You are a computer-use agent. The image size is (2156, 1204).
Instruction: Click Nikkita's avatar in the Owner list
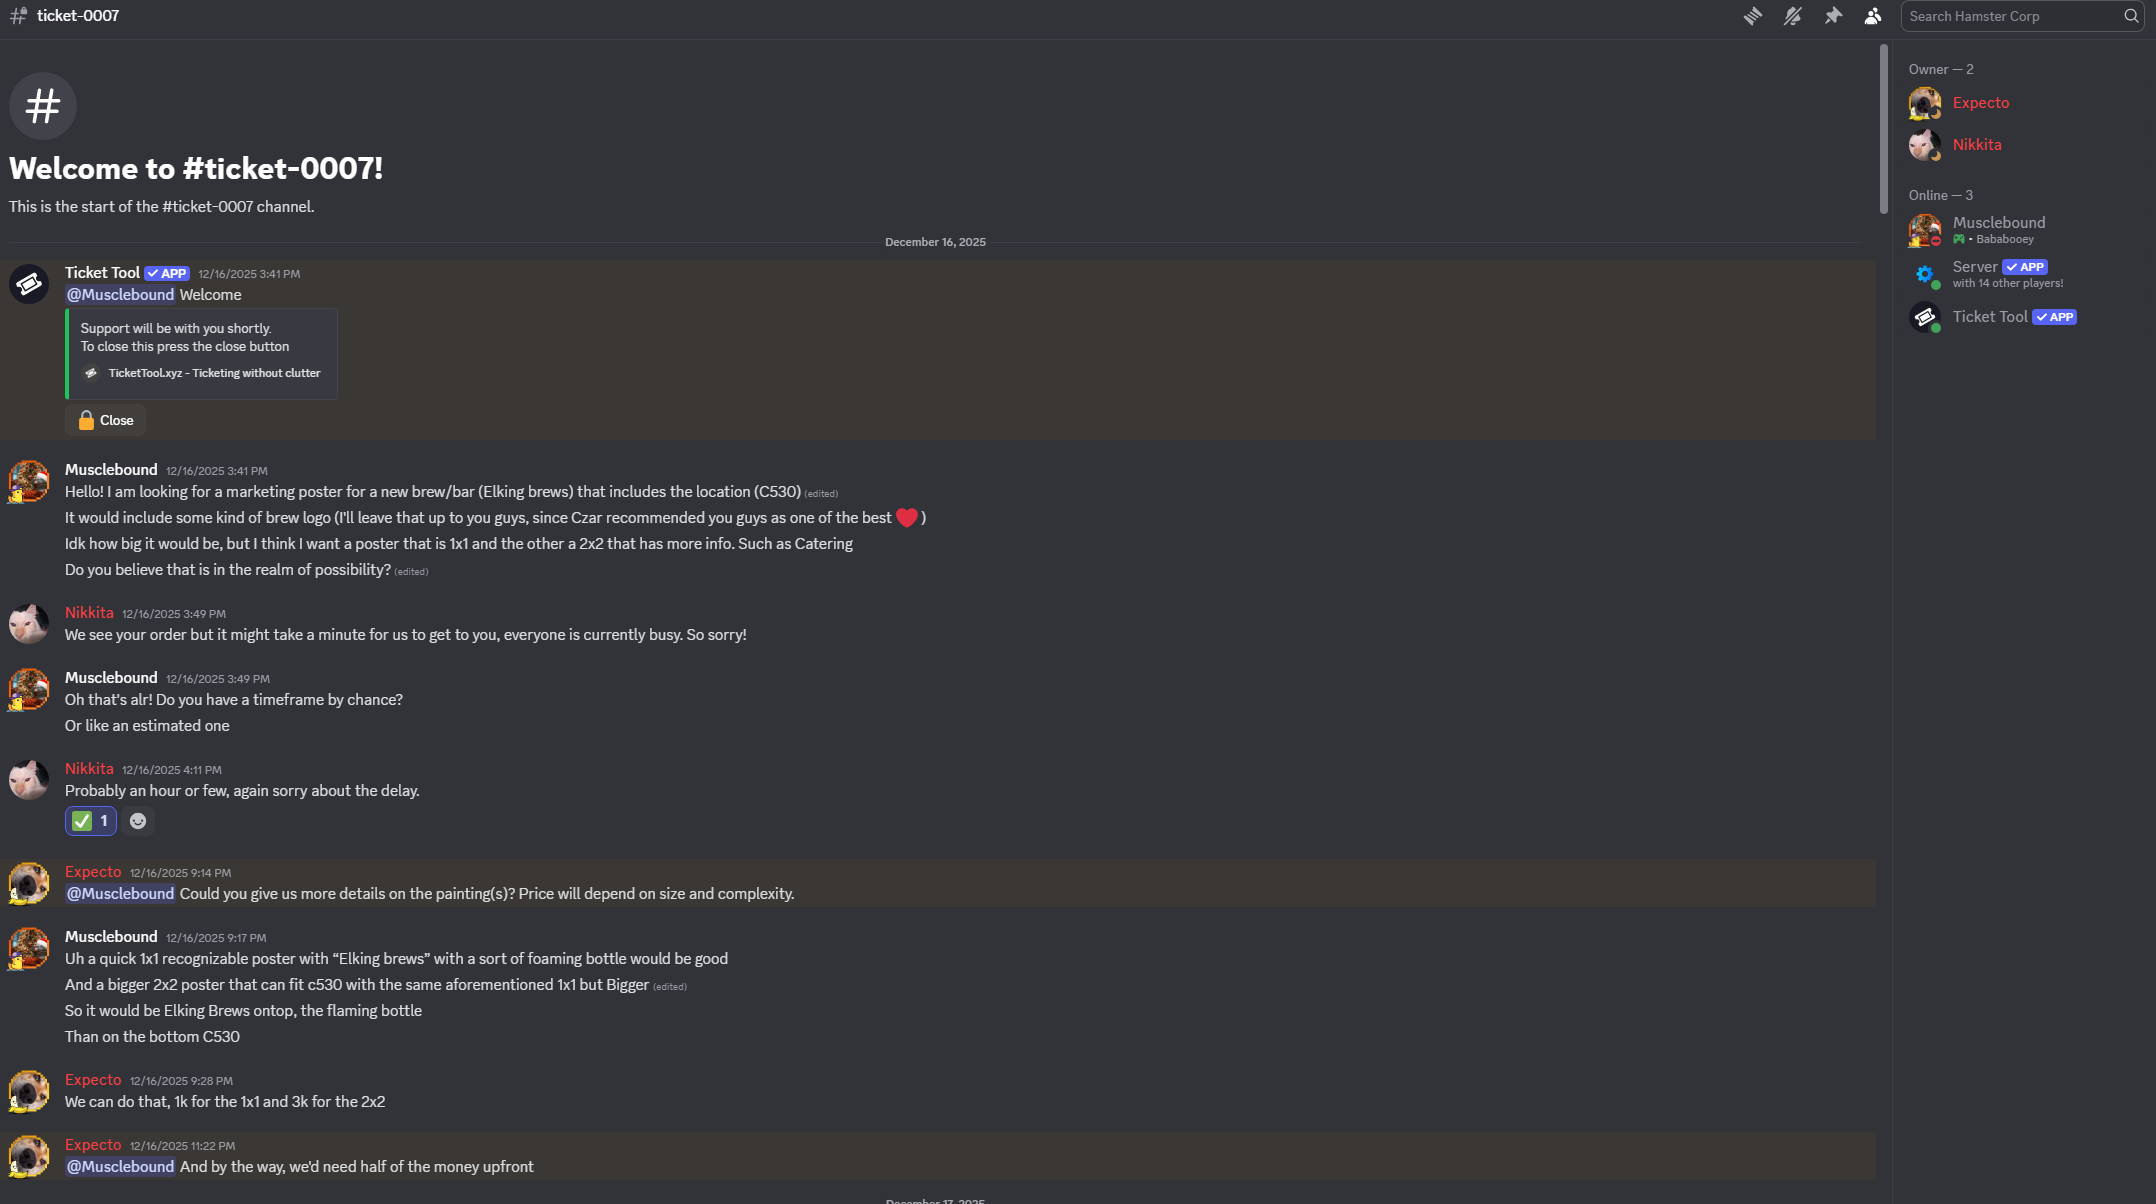[1924, 145]
